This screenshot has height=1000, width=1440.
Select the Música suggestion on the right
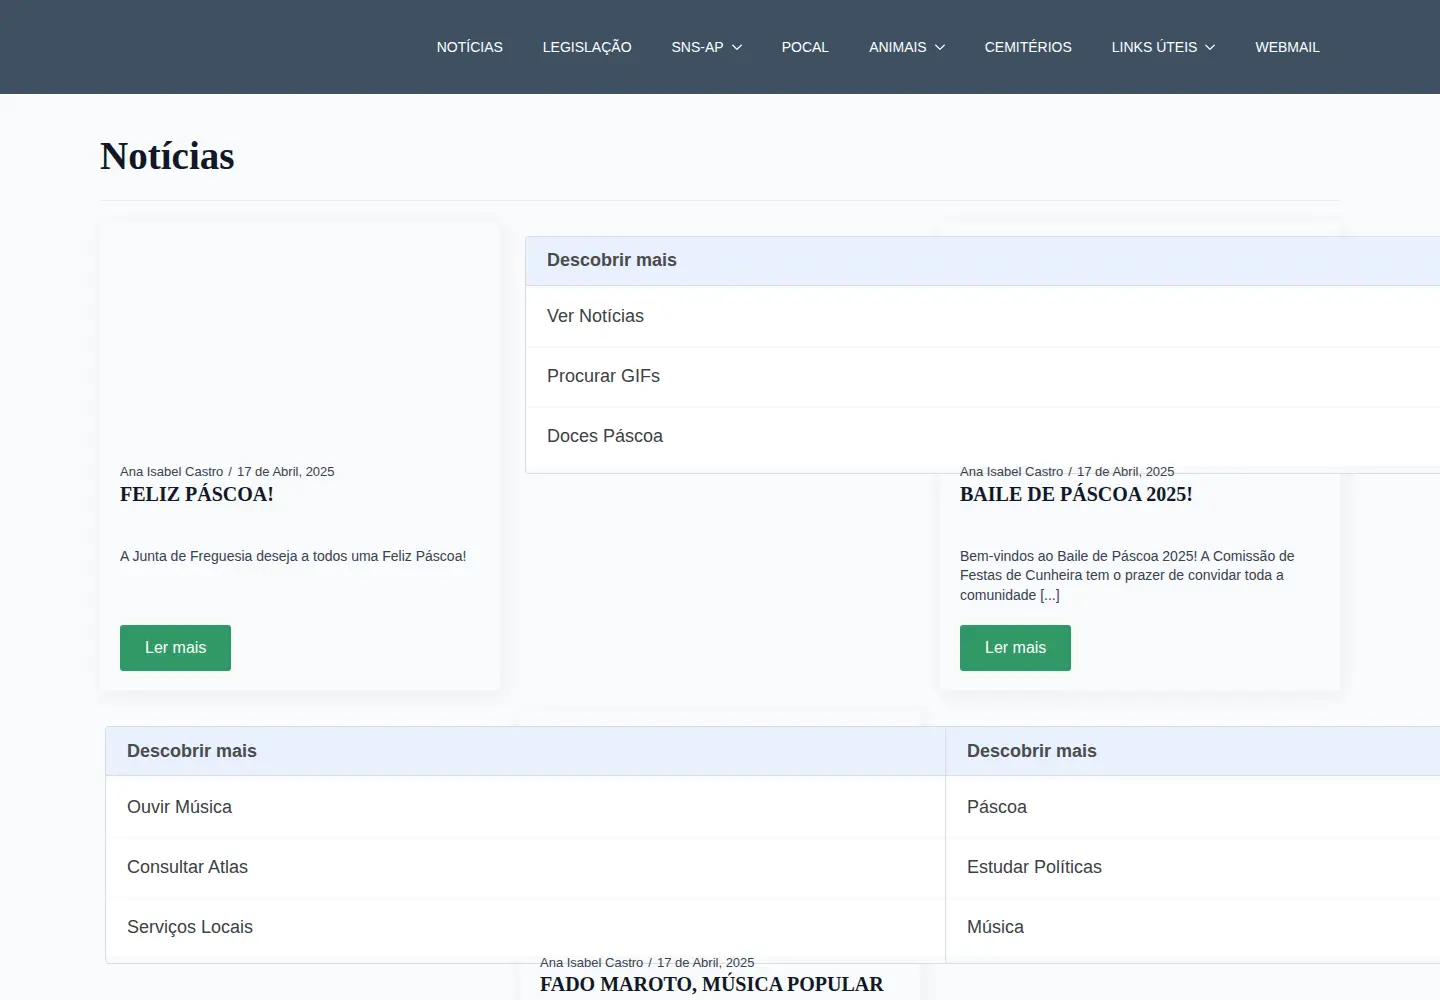[1192, 927]
